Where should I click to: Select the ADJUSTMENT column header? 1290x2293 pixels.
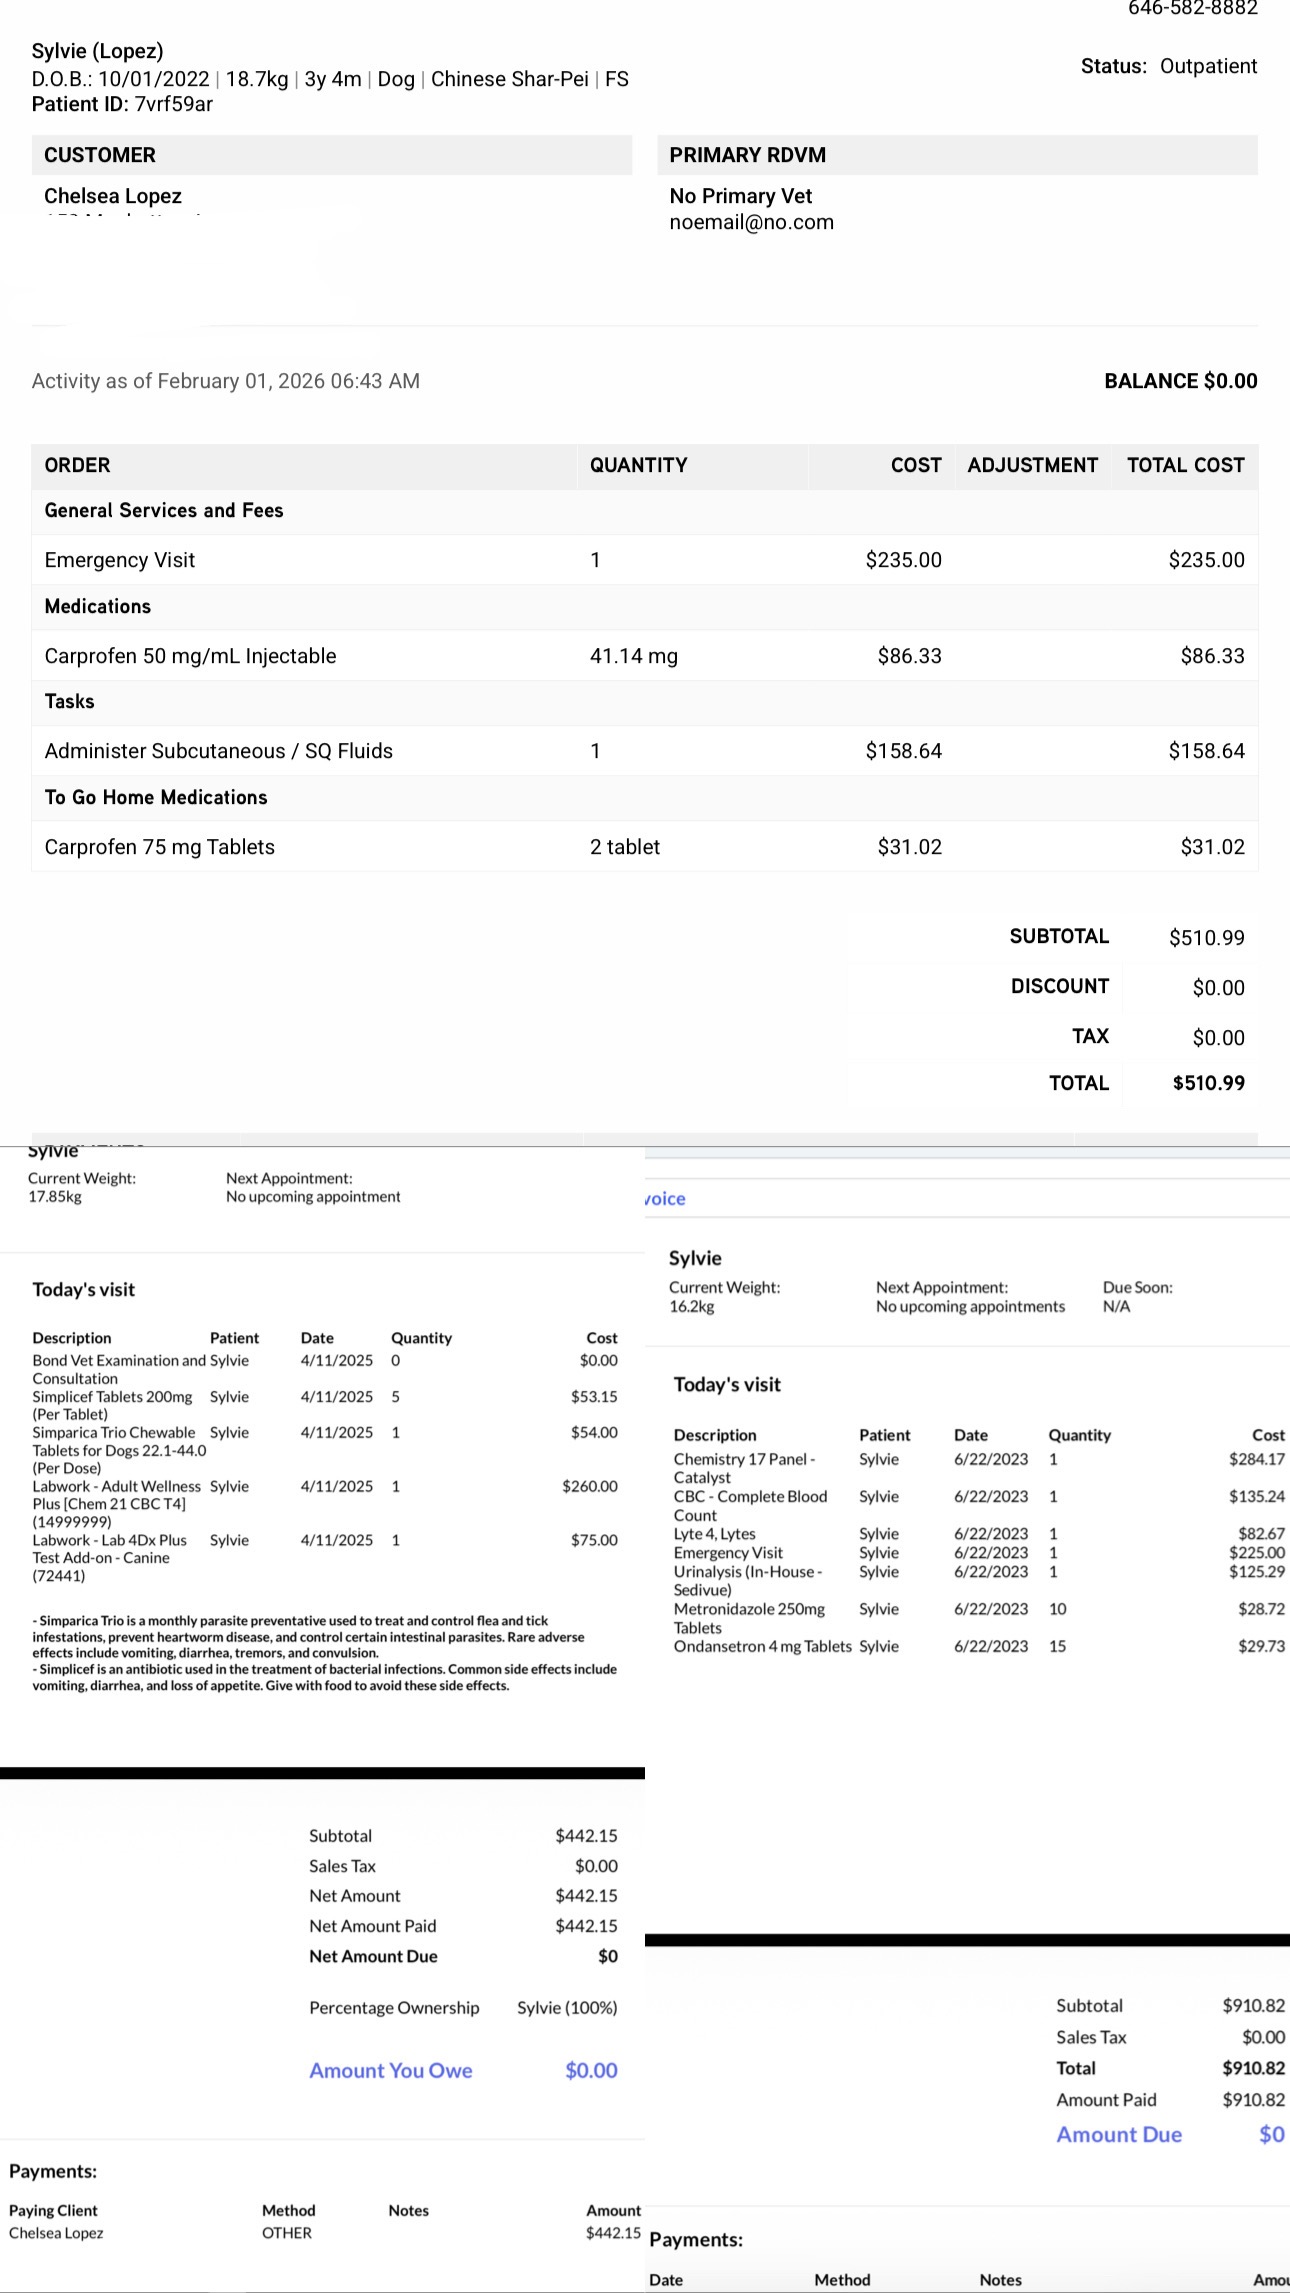click(x=1032, y=465)
